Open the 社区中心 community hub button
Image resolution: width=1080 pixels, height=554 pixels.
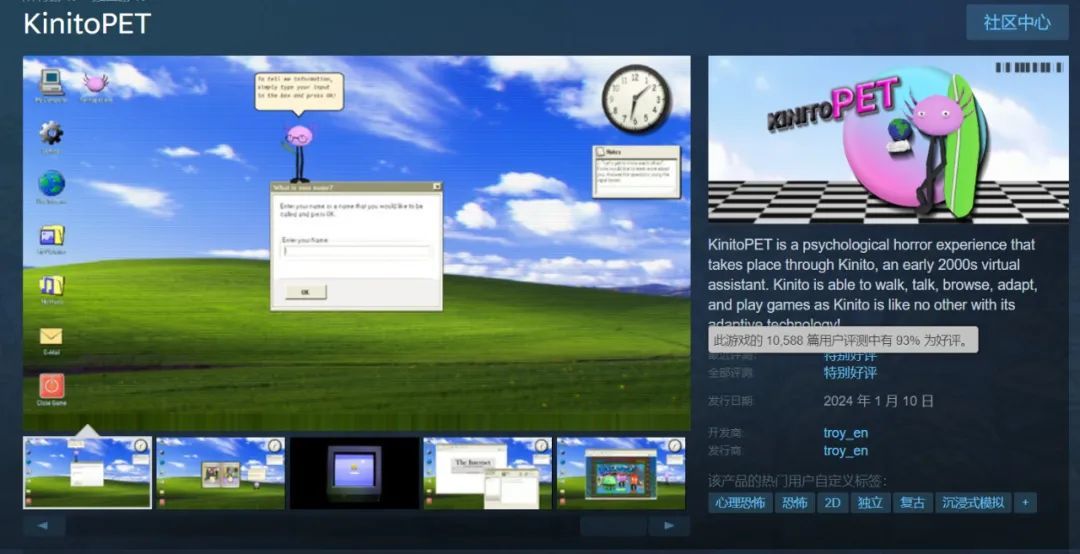1017,23
